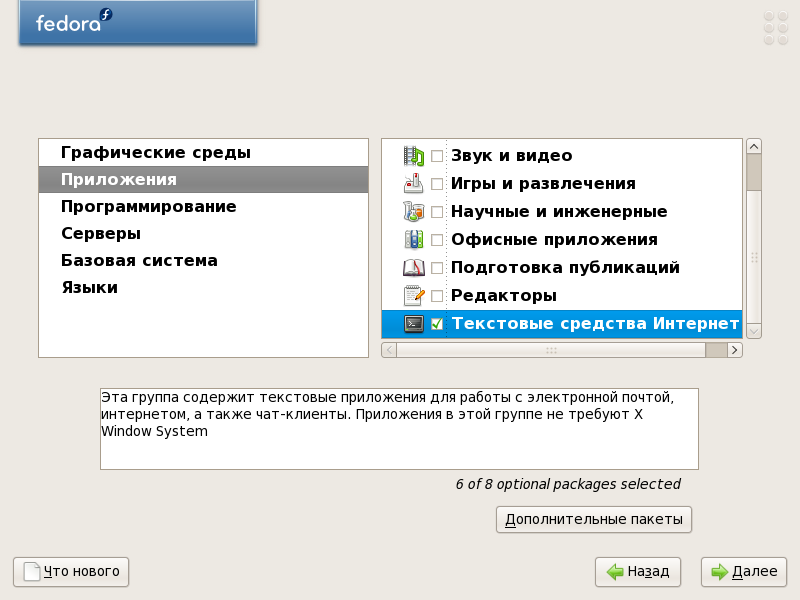Image resolution: width=800 pixels, height=600 pixels.
Task: Click the Офисные приложения binders icon
Action: tap(414, 239)
